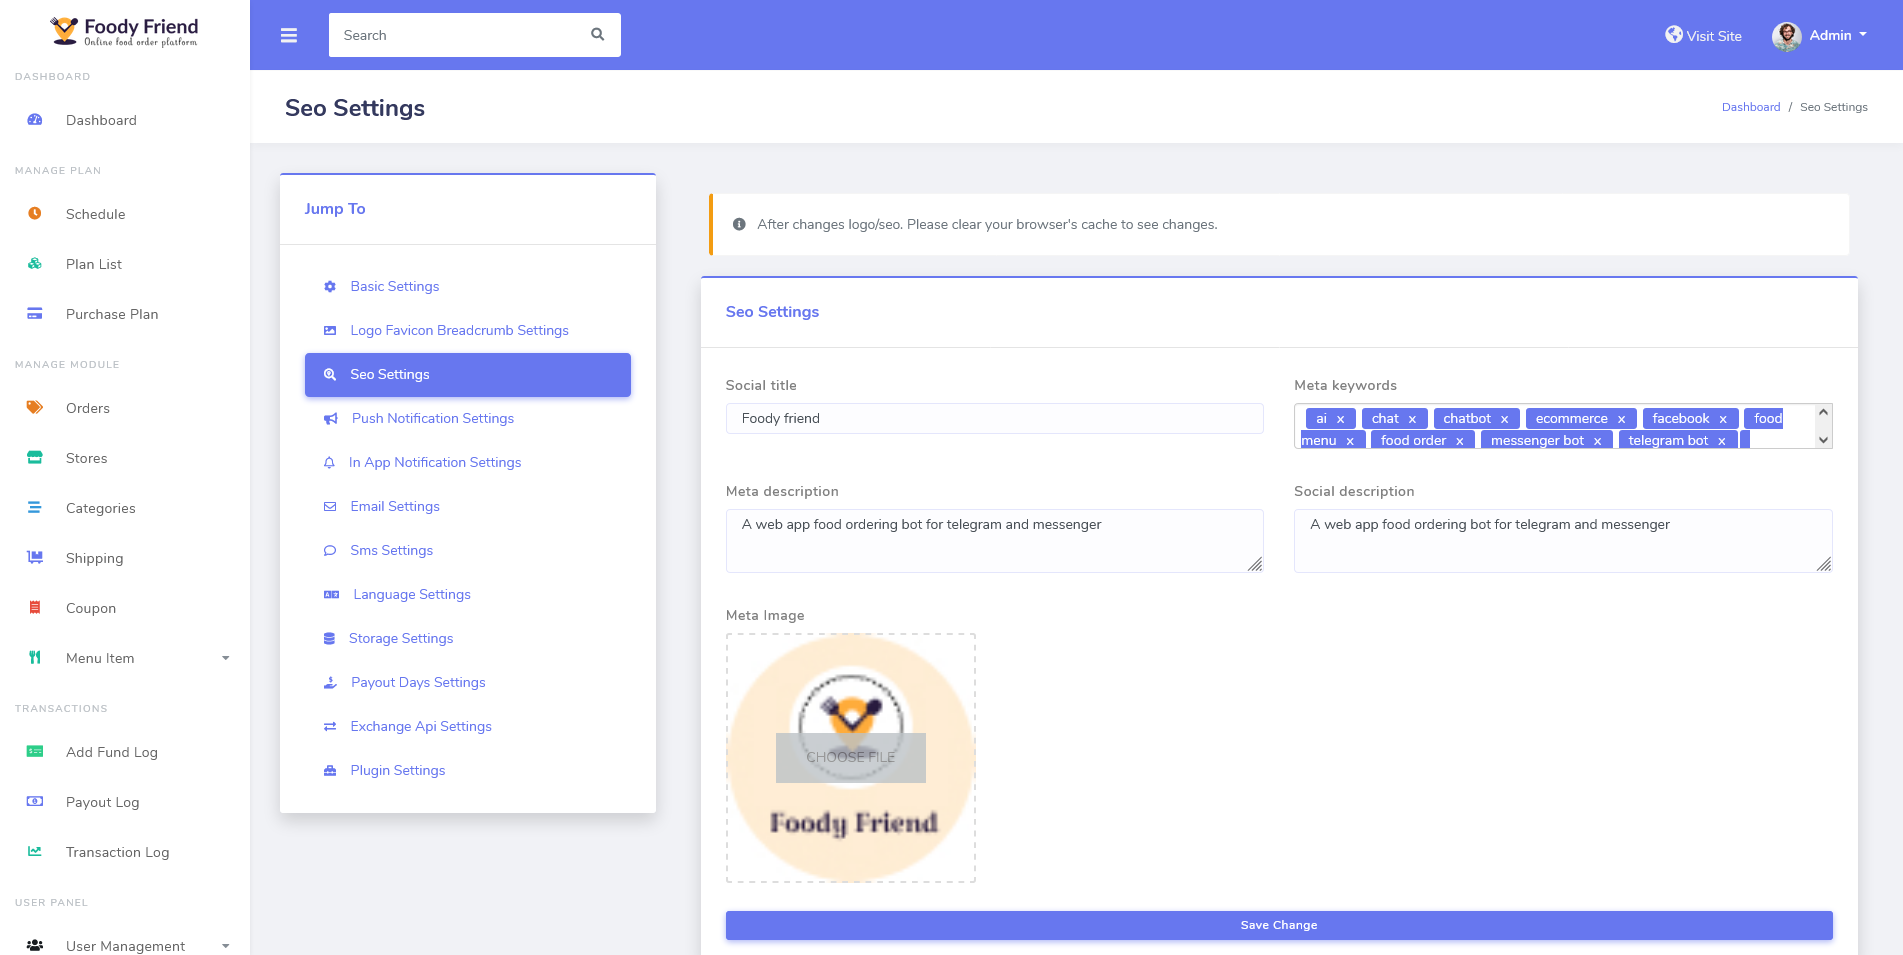Viewport: 1903px width, 955px height.
Task: Remove the 'telegram bot' keyword tag
Action: (x=1721, y=441)
